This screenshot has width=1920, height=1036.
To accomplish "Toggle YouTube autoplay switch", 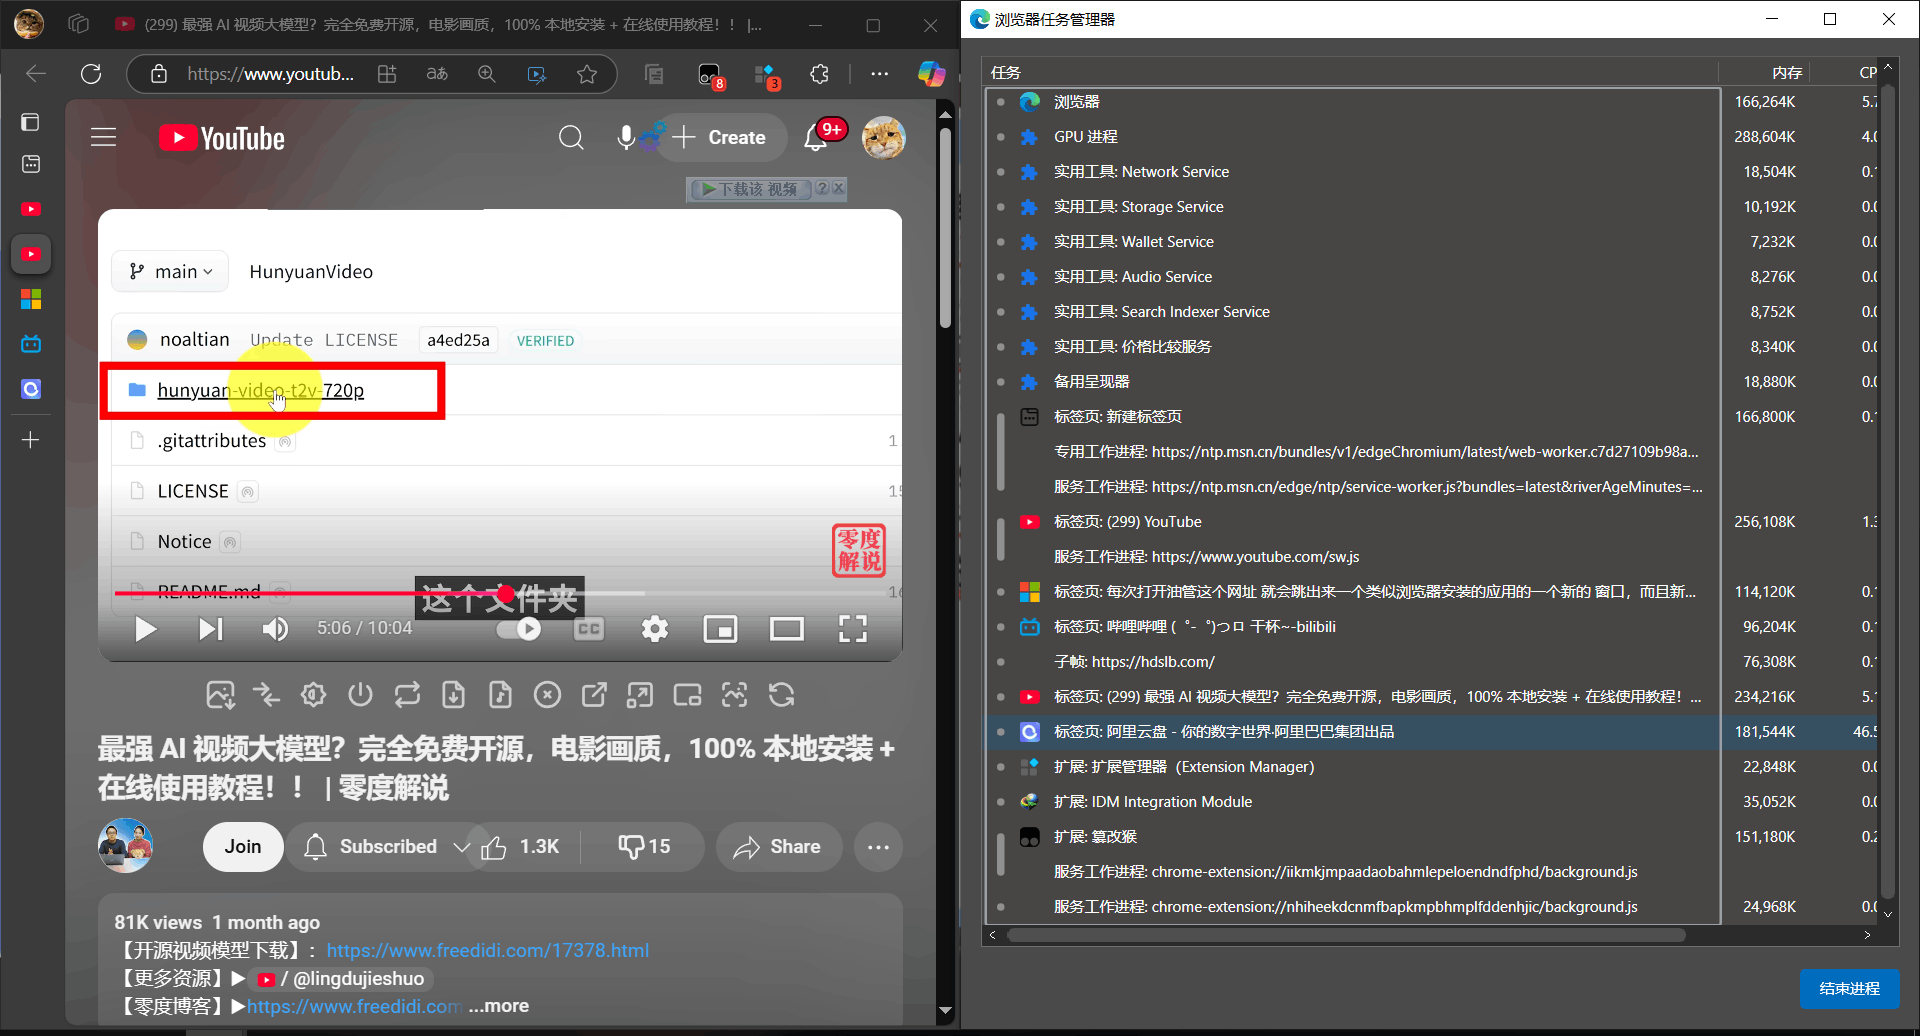I will (x=519, y=629).
